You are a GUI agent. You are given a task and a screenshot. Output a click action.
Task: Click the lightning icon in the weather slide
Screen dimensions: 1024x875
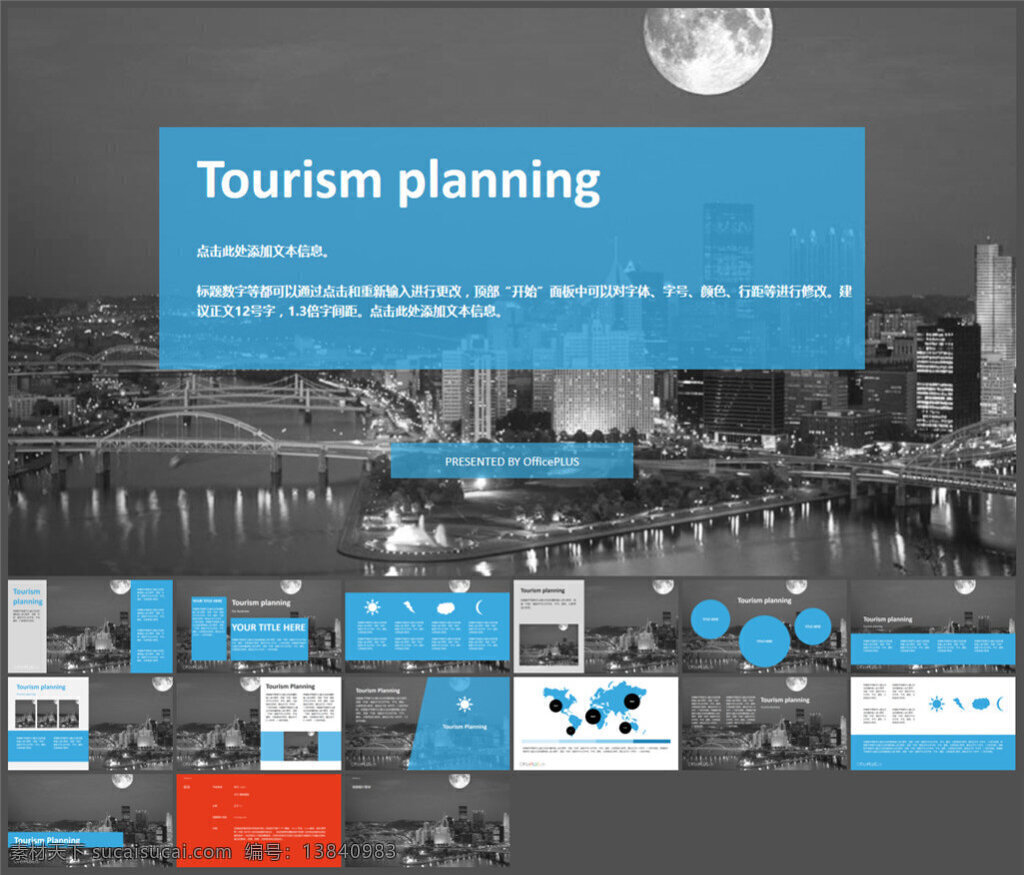click(409, 608)
